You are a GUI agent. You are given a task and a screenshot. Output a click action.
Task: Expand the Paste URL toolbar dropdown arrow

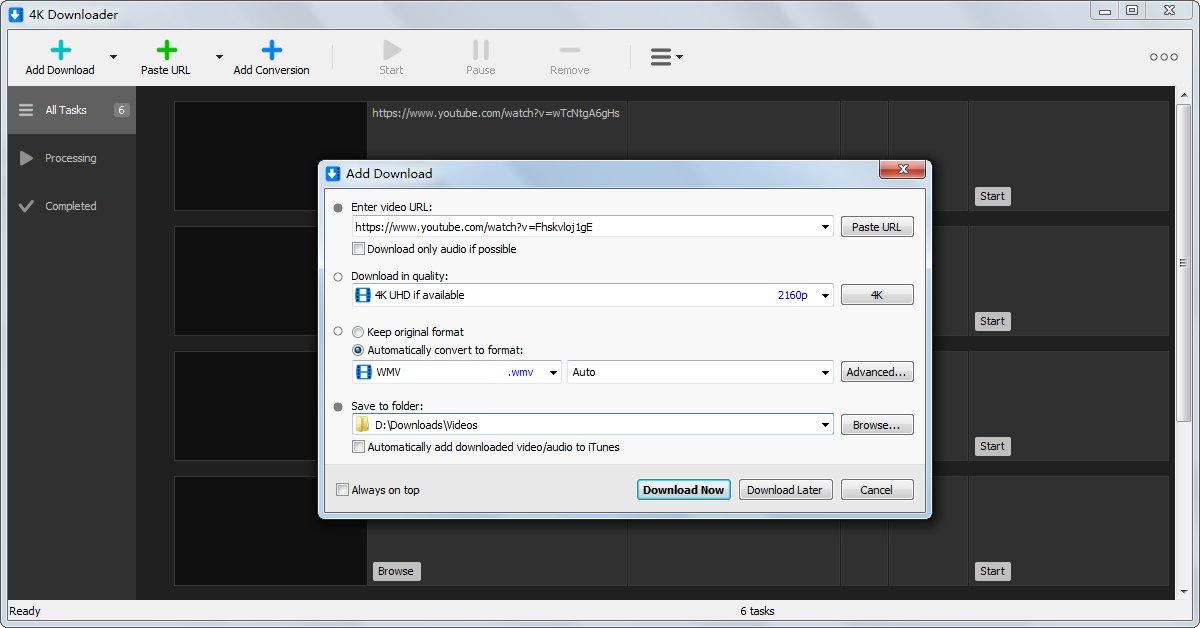(219, 57)
